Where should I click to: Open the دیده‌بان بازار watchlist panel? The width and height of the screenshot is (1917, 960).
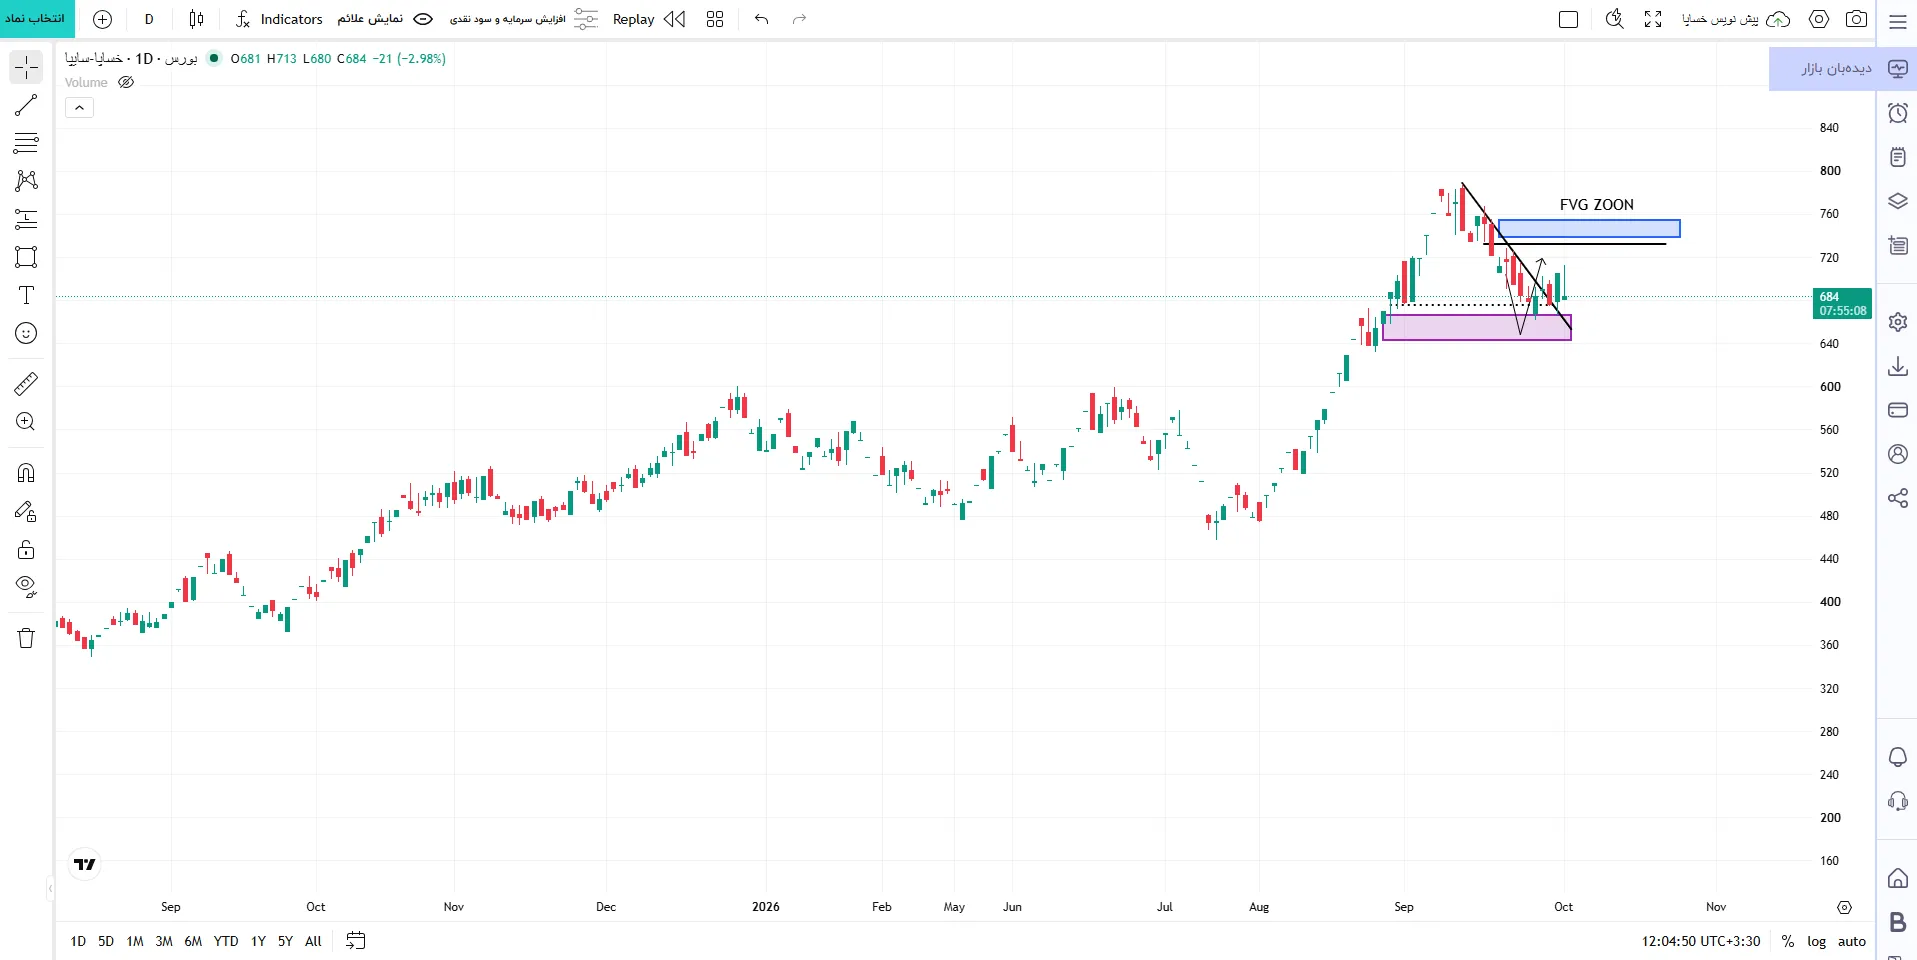[x=1841, y=68]
